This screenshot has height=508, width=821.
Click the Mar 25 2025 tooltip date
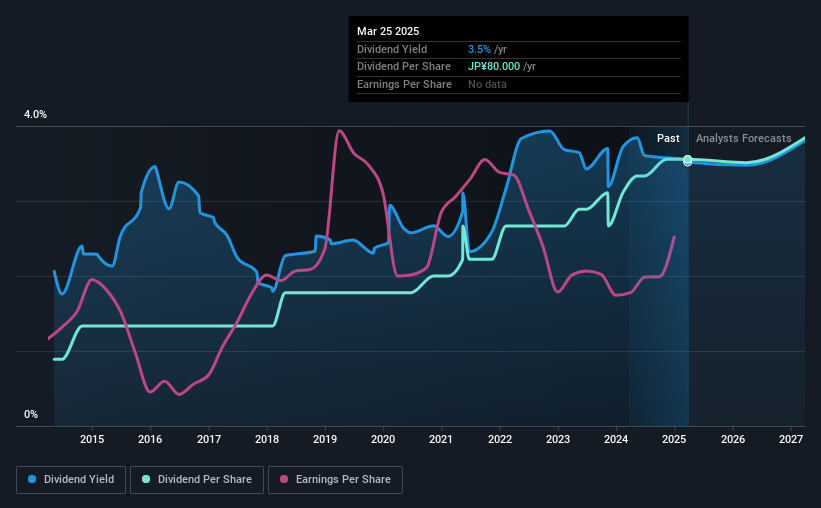pyautogui.click(x=388, y=31)
